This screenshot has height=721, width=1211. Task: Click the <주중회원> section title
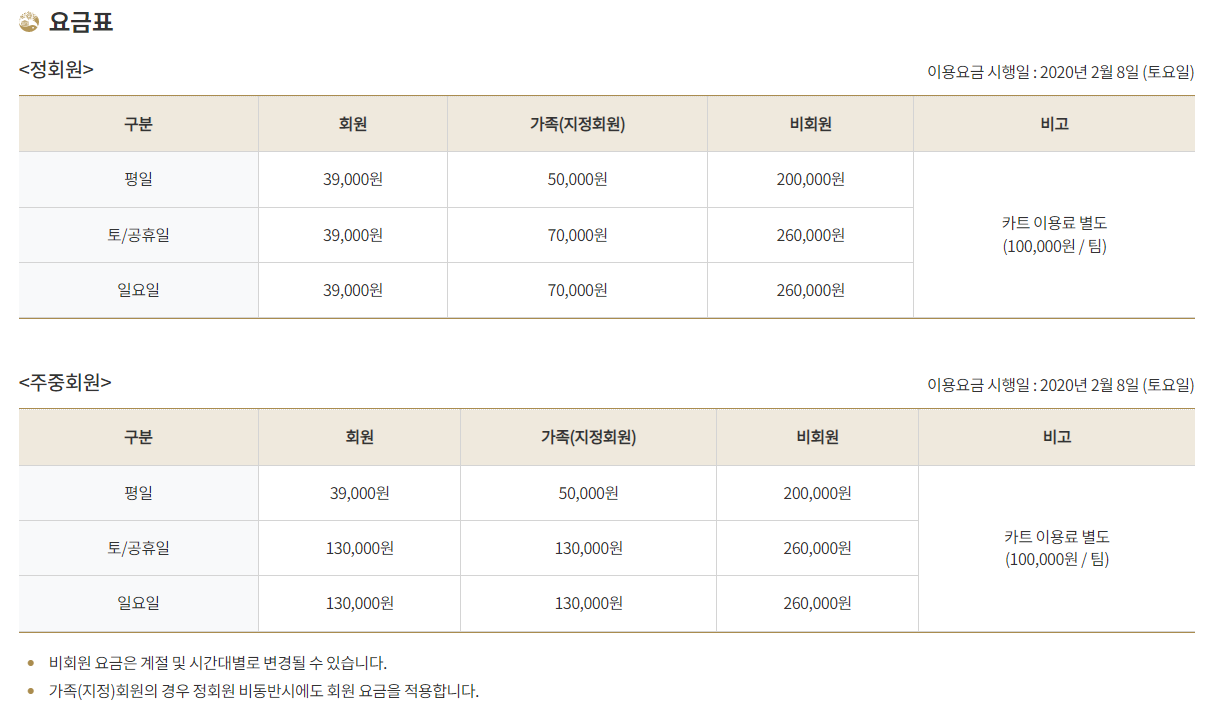click(x=65, y=382)
